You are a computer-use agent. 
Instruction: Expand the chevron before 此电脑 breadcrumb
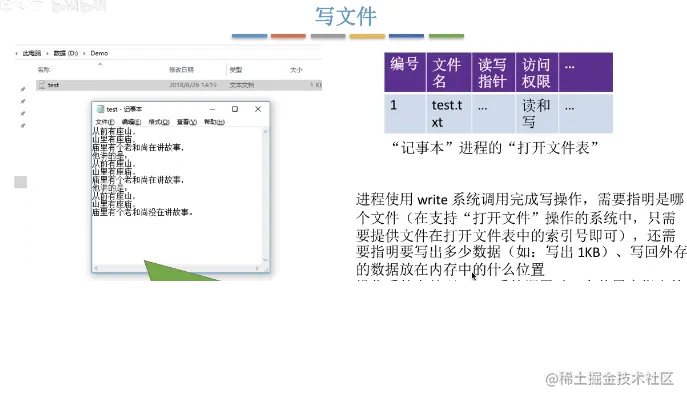point(17,53)
